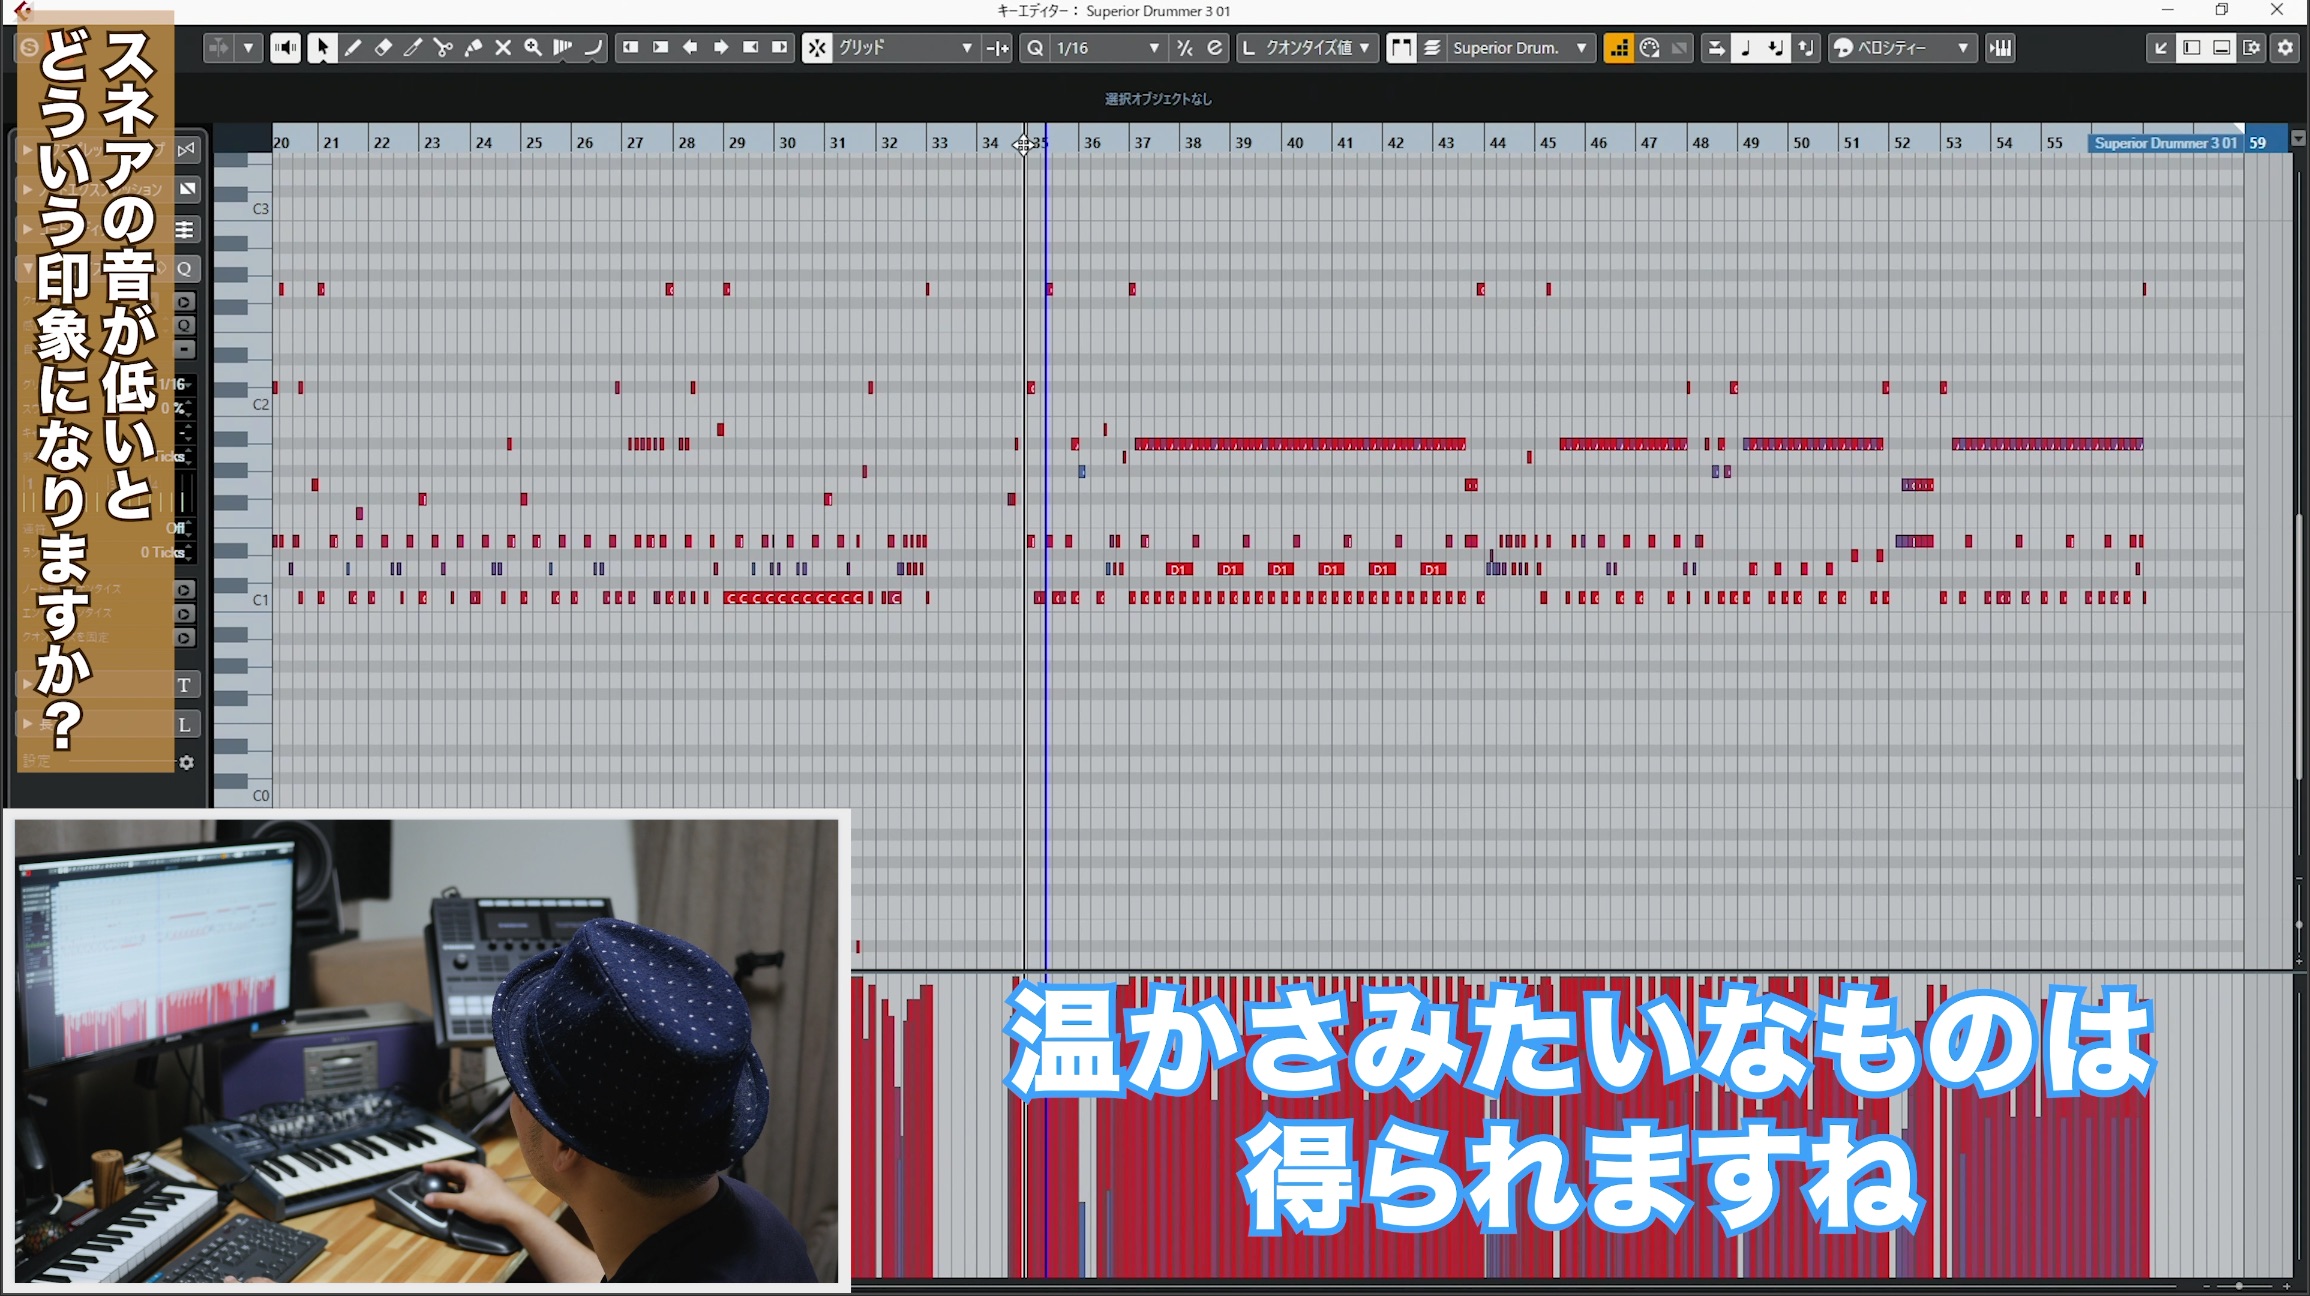Screen dimensions: 2310x1296
Task: Click the auto-scroll toggle icon
Action: coord(218,48)
